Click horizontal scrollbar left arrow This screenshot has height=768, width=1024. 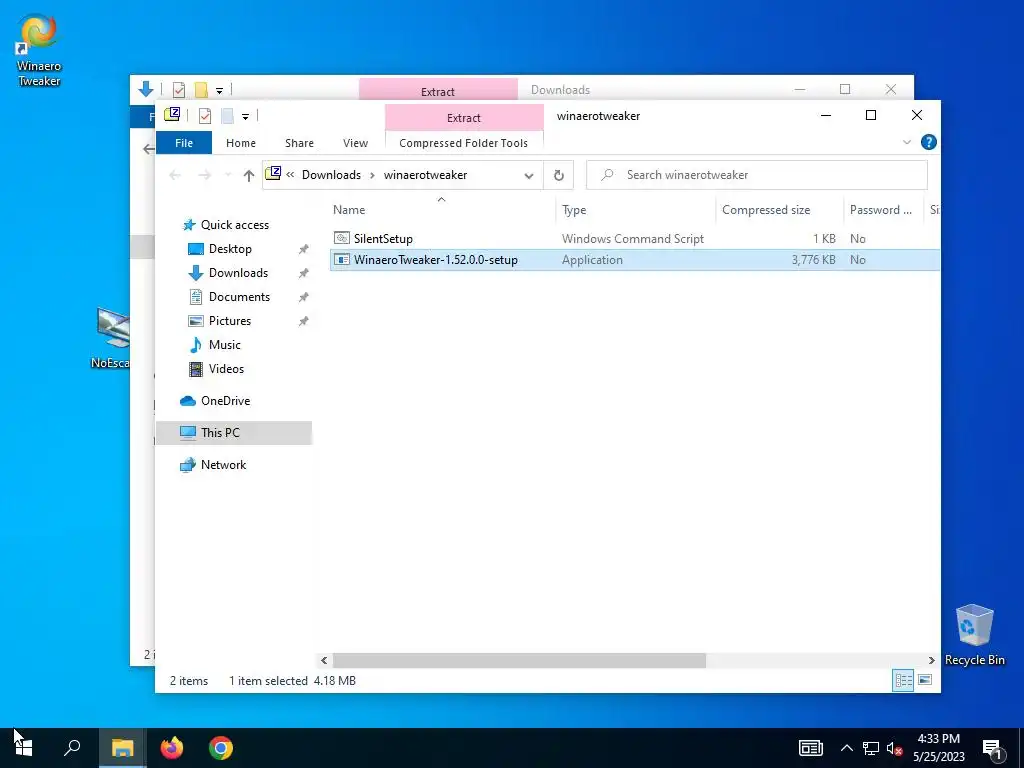pyautogui.click(x=324, y=660)
